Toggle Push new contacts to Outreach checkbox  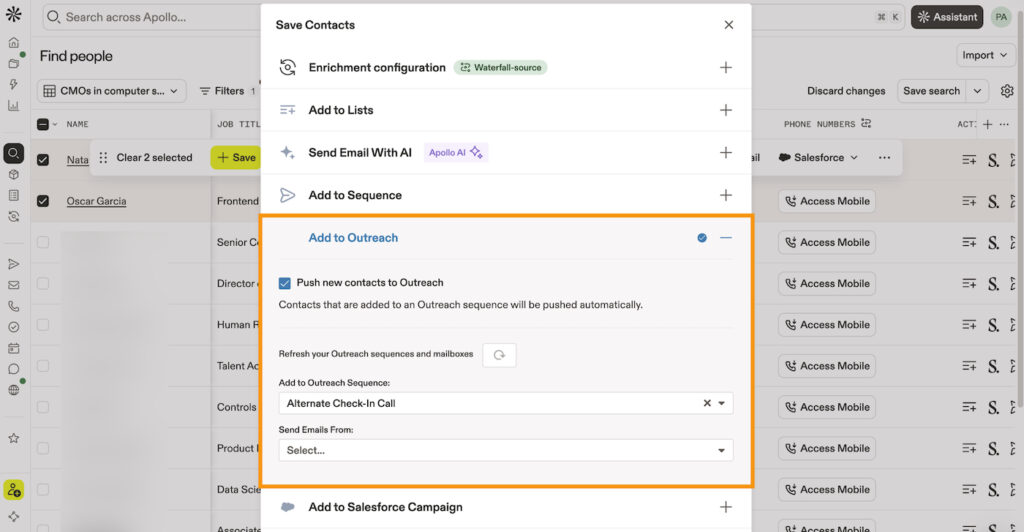[x=284, y=283]
